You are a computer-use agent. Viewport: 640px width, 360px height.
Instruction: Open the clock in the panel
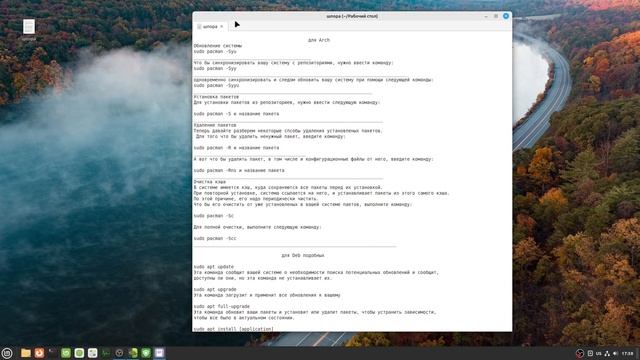coord(627,353)
